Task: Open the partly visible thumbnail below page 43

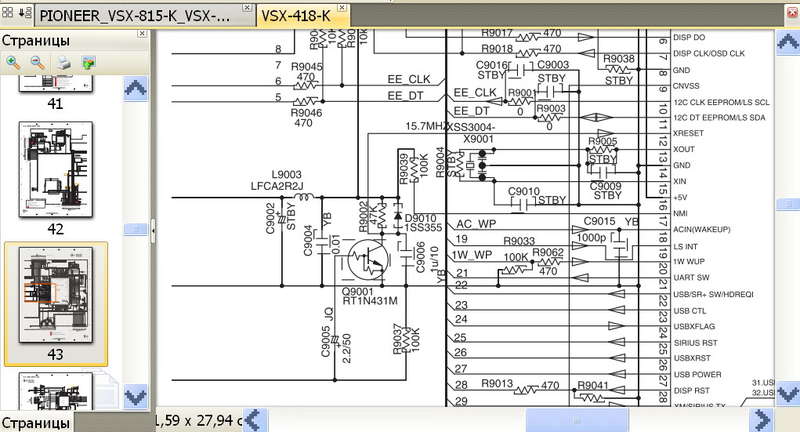Action: pos(56,391)
